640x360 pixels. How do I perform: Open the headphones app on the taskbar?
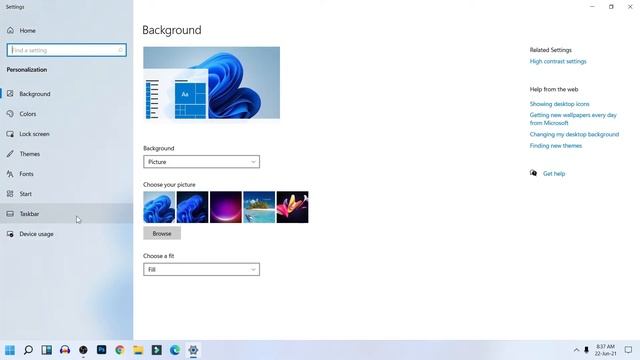click(65, 350)
